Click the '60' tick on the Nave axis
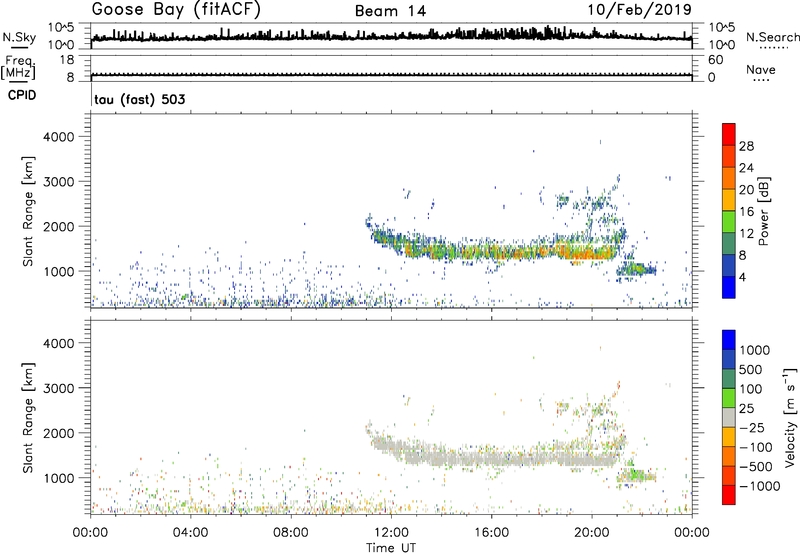Screen dimensions: 800x554 (x=715, y=60)
